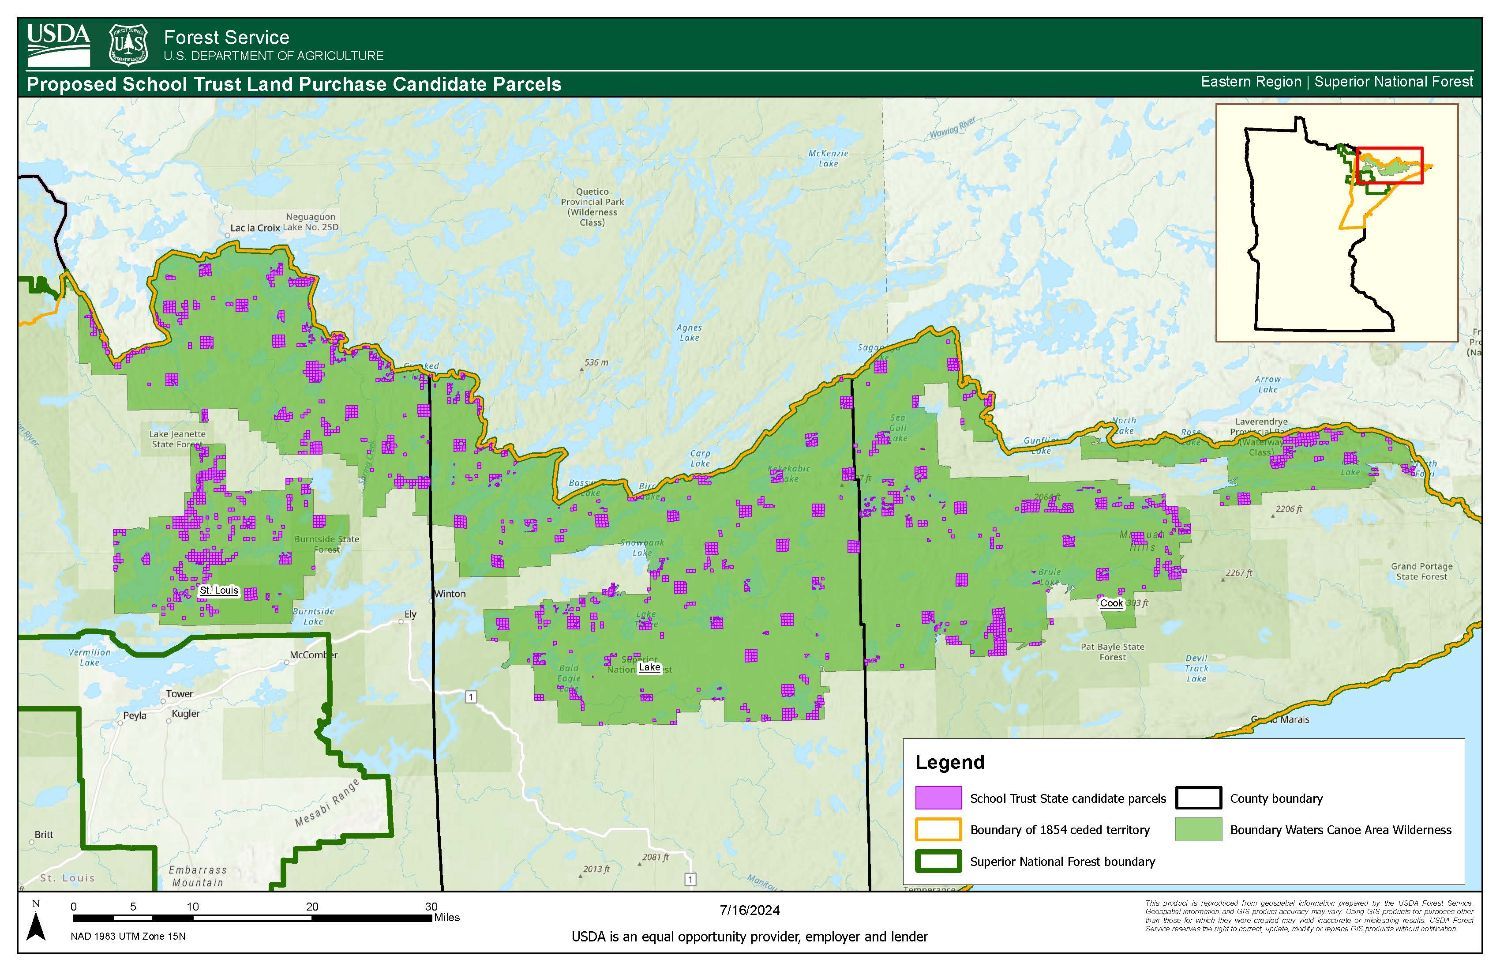Click the 'McComber' label
The width and height of the screenshot is (1500, 971).
pos(314,655)
